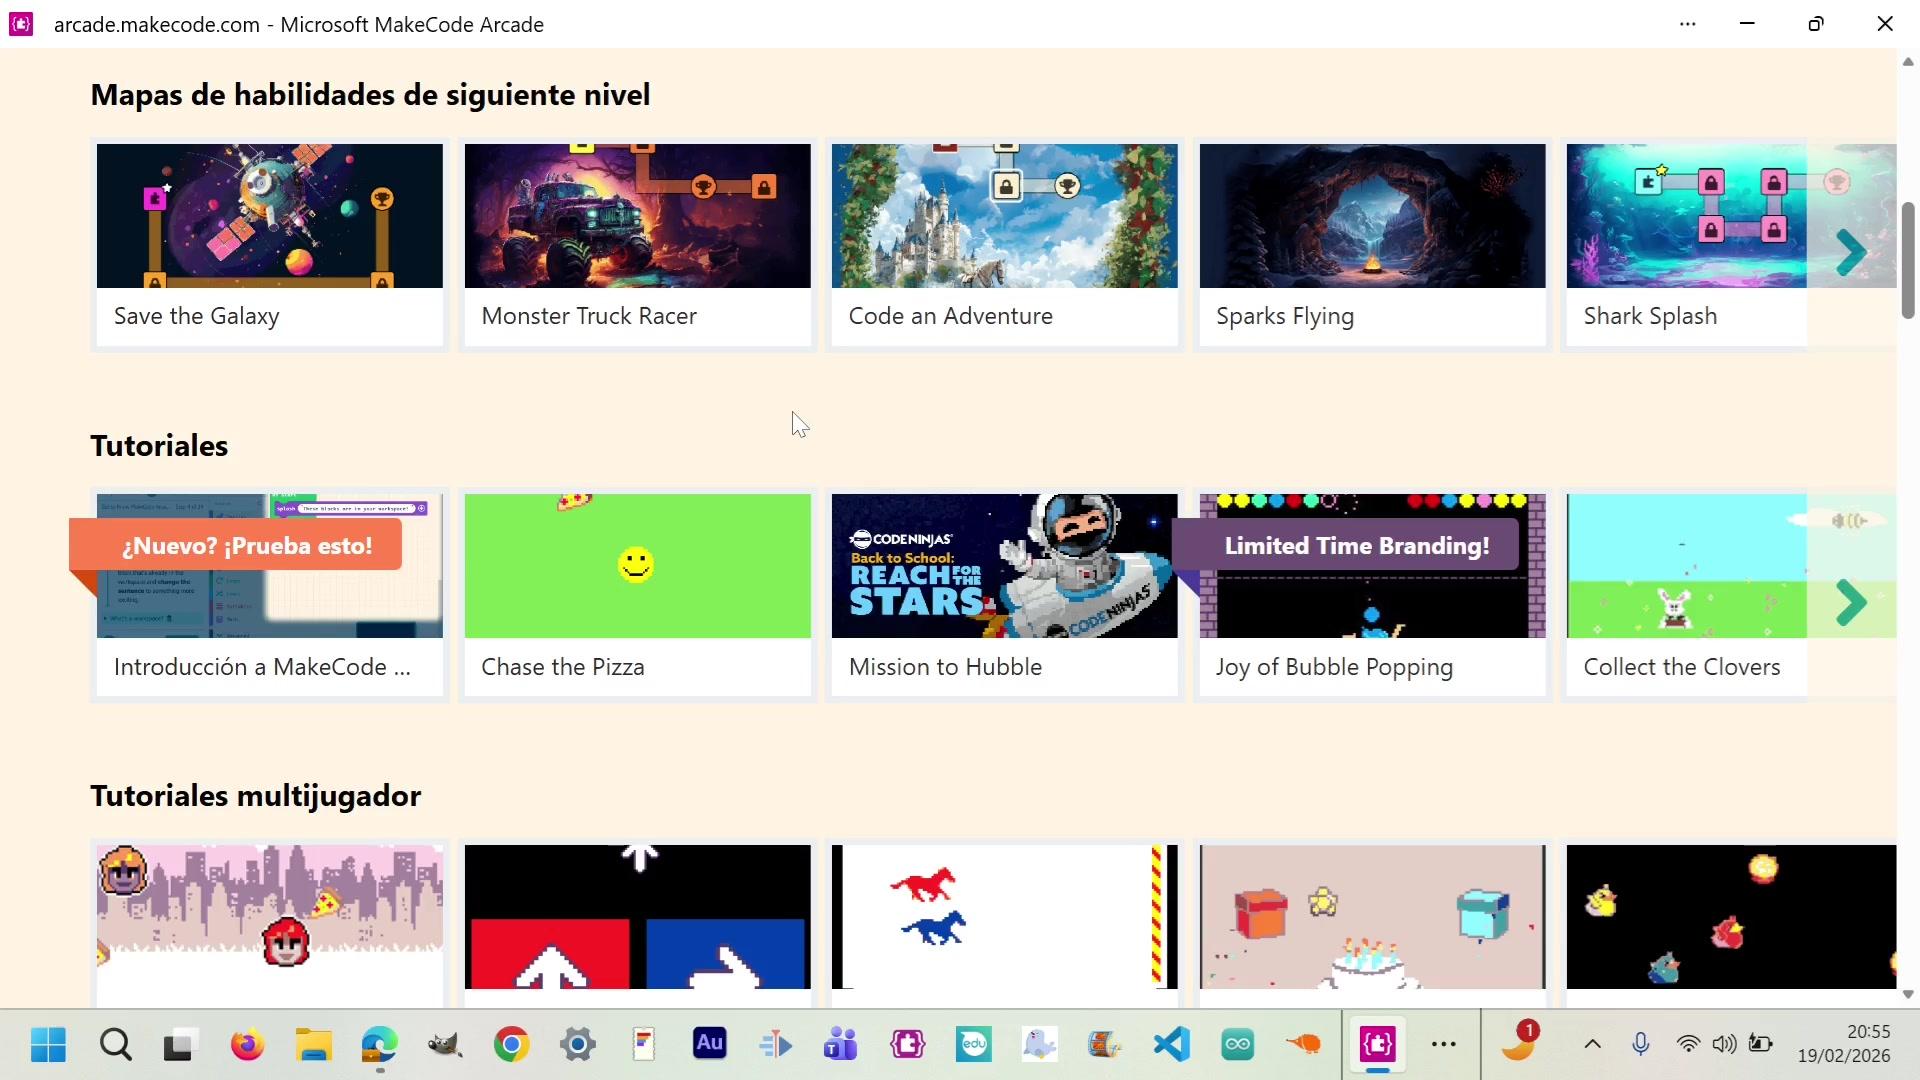Open Adobe Audition from the taskbar
The width and height of the screenshot is (1920, 1080).
709,1045
